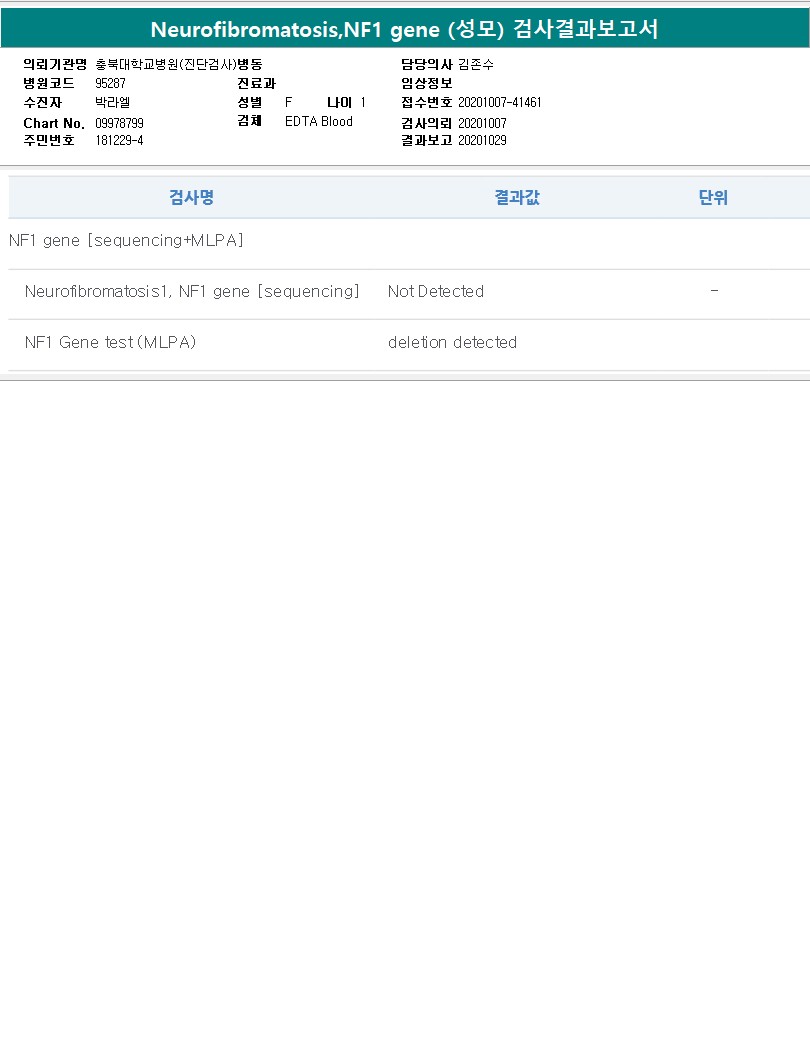Select 'Neurofibromatosis1, NF1 gene [sequencing]' test name
810x1038 pixels.
pyautogui.click(x=192, y=291)
